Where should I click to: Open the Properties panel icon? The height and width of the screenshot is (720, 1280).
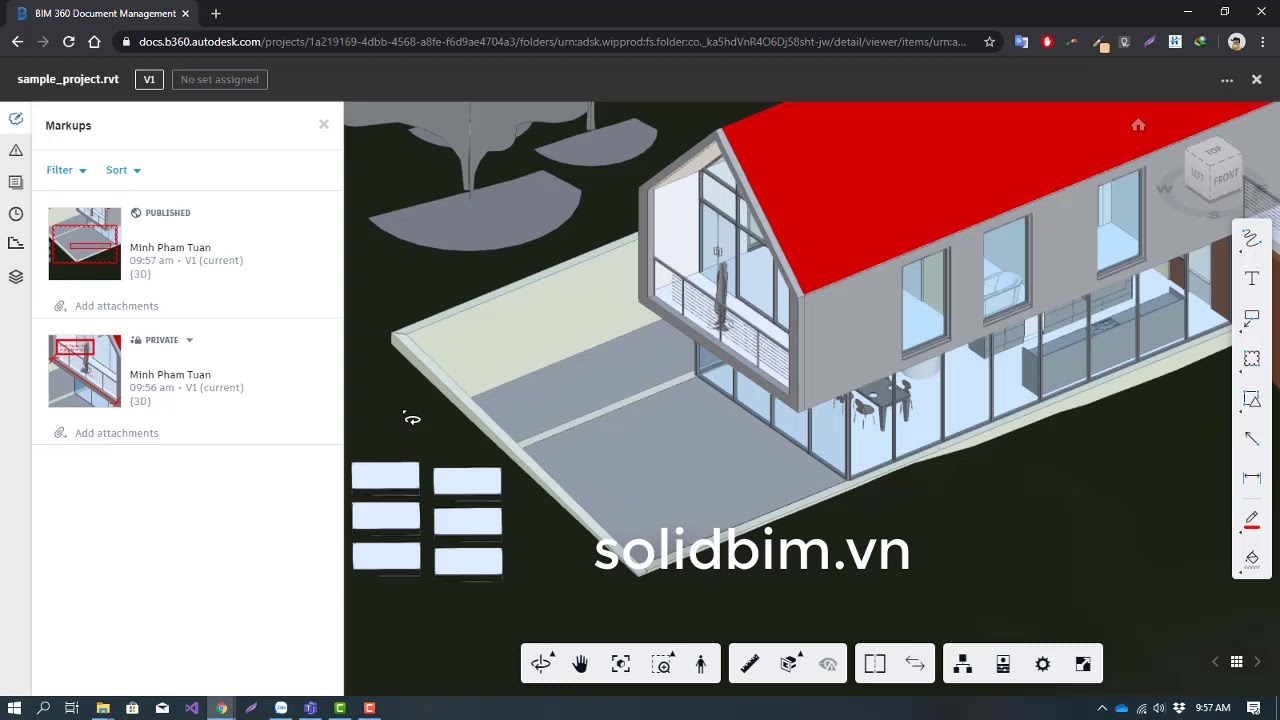1003,664
